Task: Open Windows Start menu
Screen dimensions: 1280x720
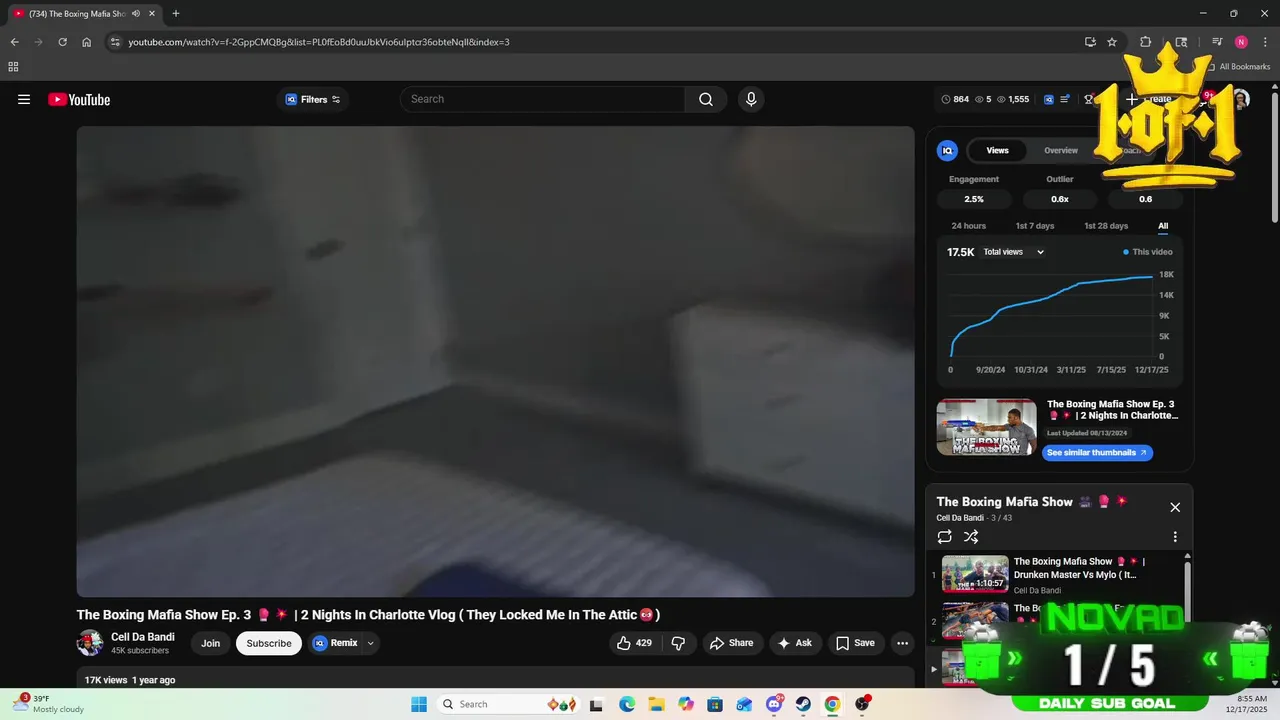Action: tap(418, 704)
